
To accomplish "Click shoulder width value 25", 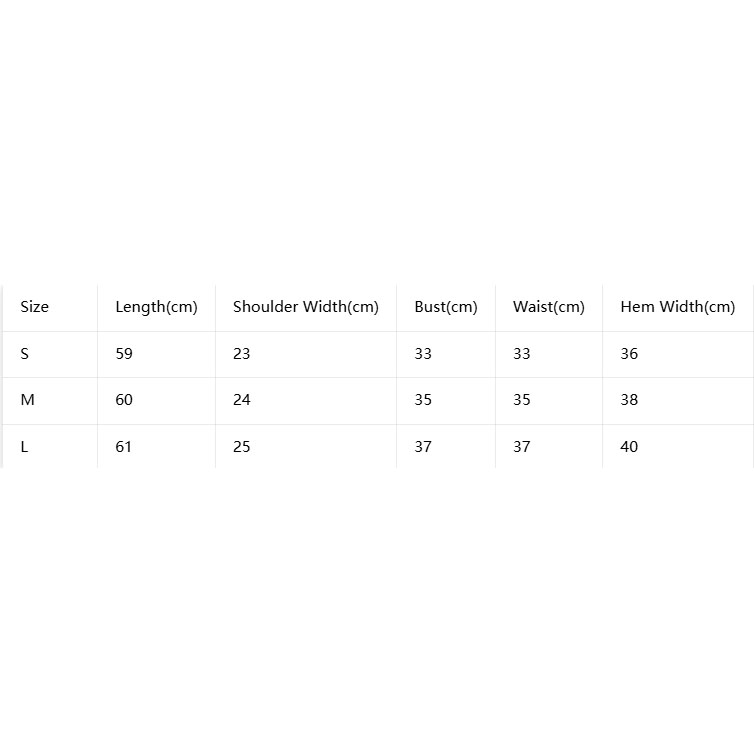I will click(242, 447).
